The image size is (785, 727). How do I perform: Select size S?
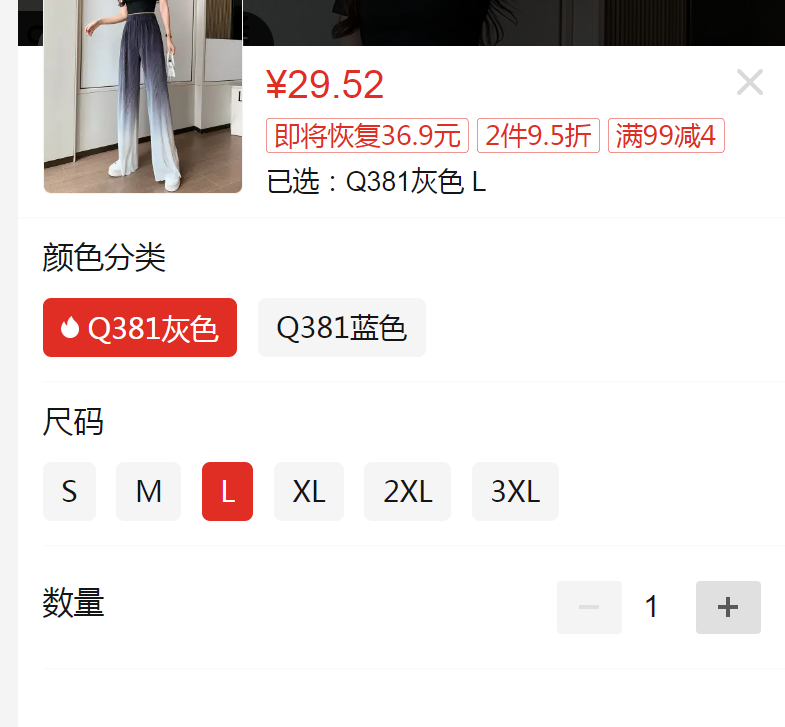click(70, 491)
